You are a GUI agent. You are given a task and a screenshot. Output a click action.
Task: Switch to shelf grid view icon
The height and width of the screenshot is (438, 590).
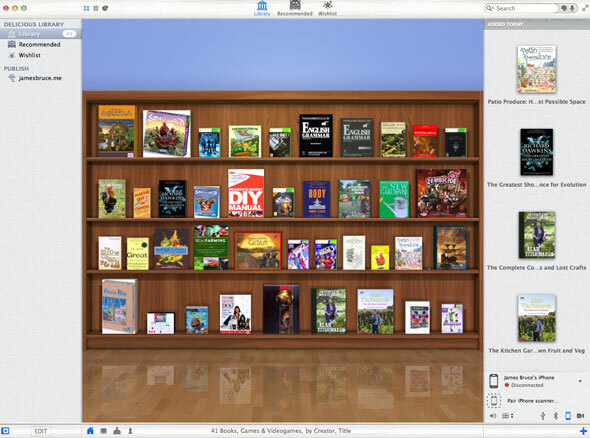[86, 8]
